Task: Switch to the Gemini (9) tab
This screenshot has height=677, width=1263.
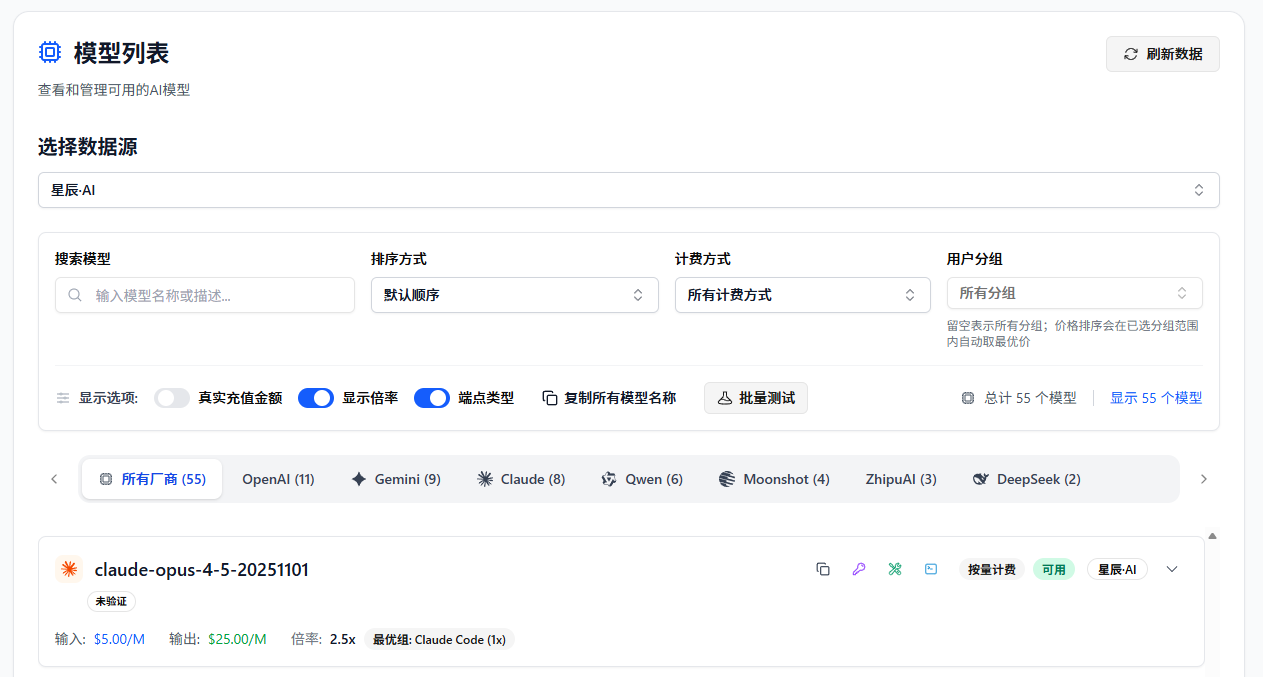Action: click(396, 479)
